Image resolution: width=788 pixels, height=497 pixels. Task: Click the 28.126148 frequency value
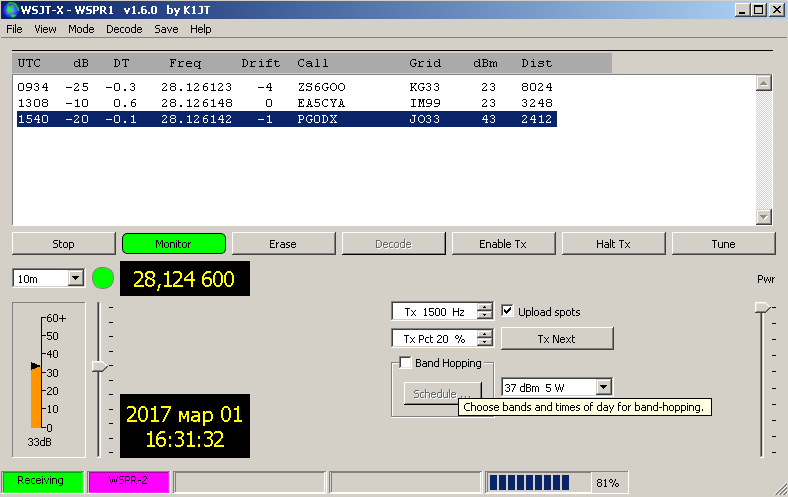[x=196, y=103]
